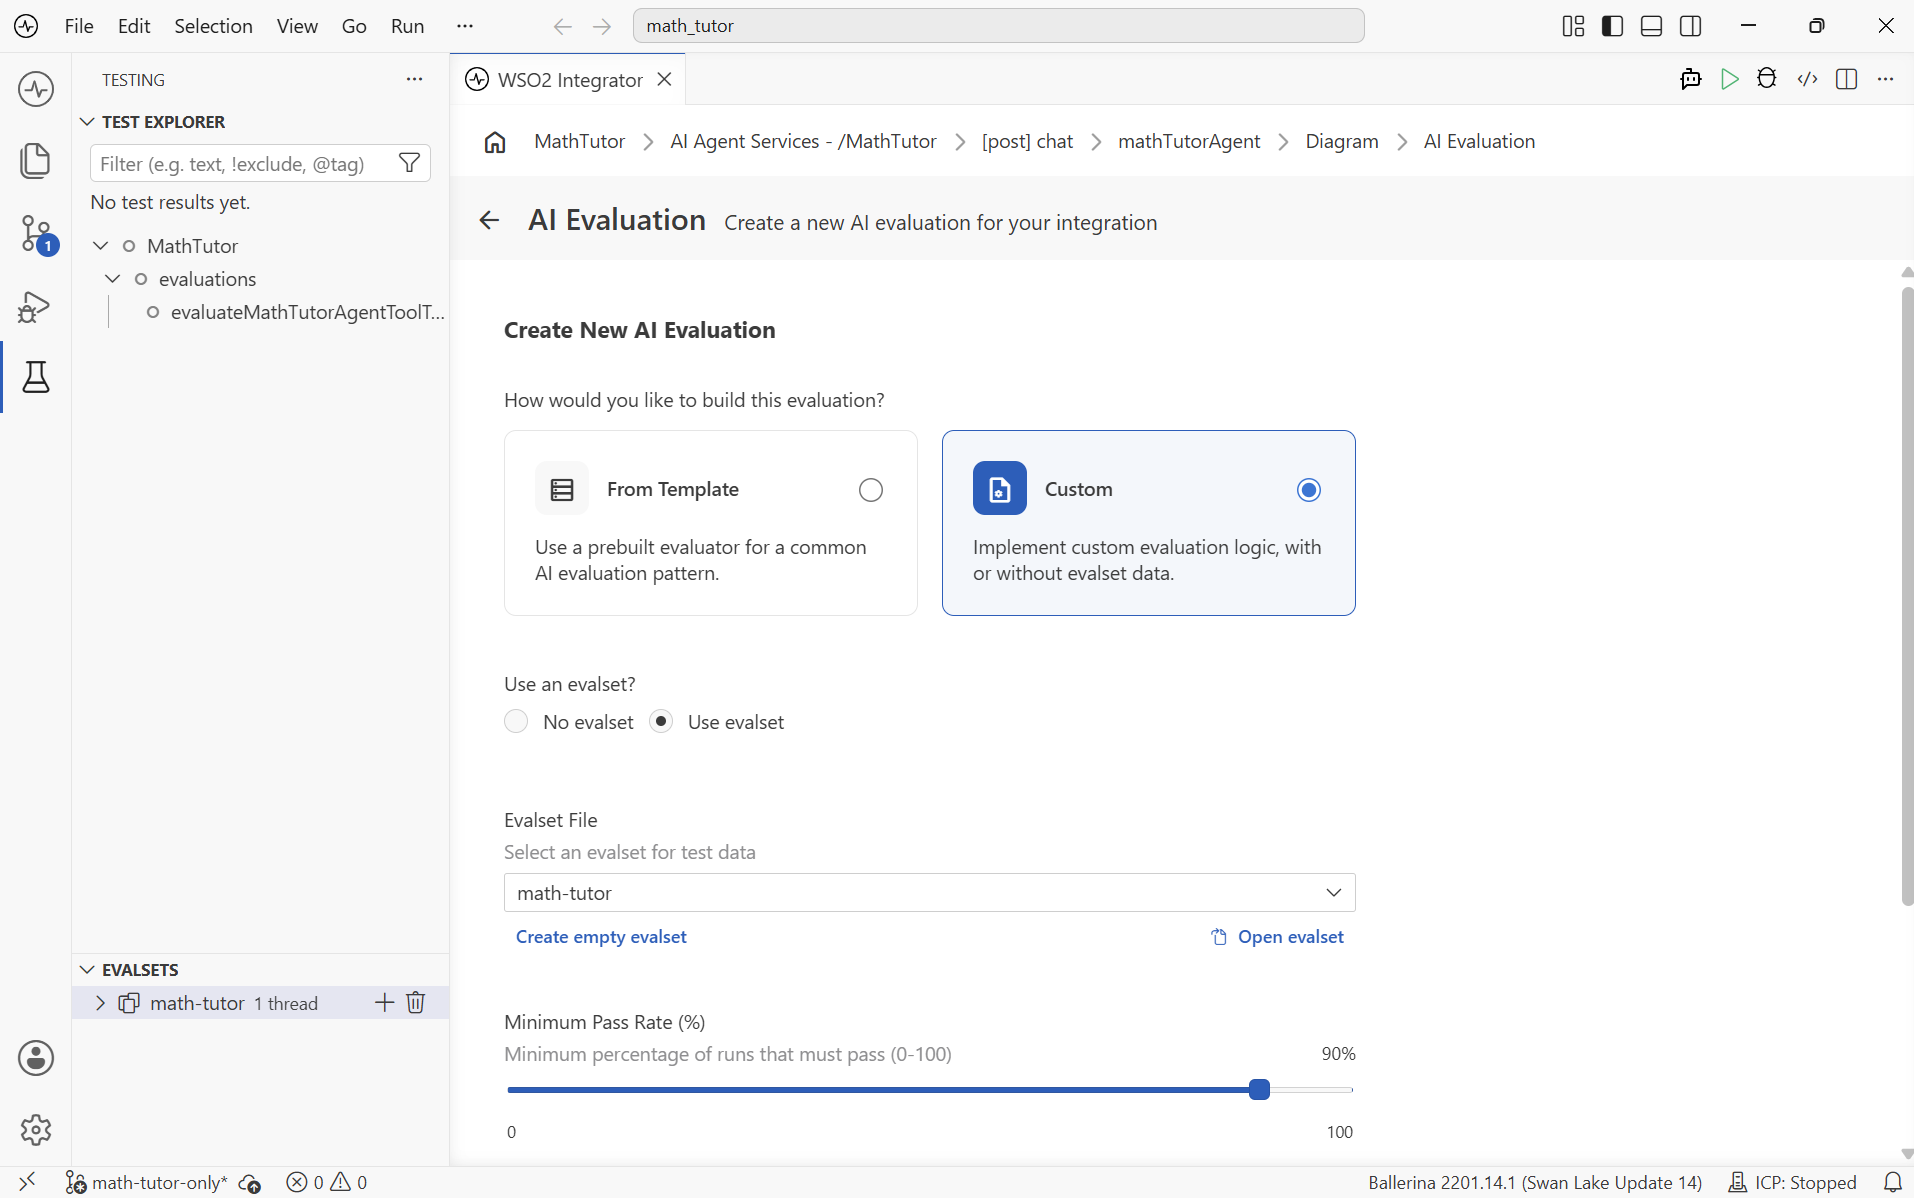Select the From Template radio option
This screenshot has height=1198, width=1914.
871,490
